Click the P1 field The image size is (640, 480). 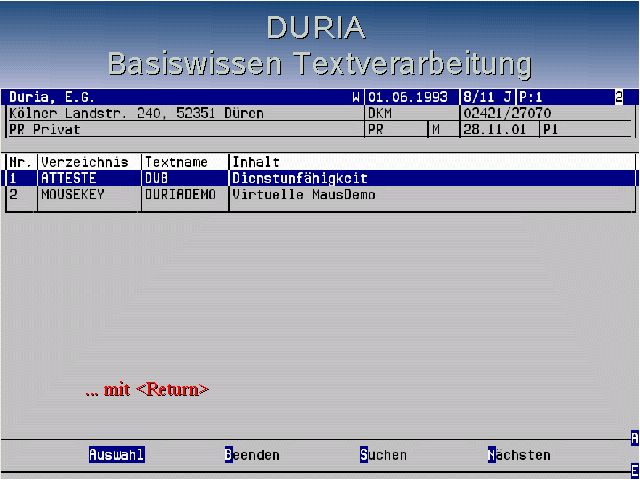click(550, 129)
